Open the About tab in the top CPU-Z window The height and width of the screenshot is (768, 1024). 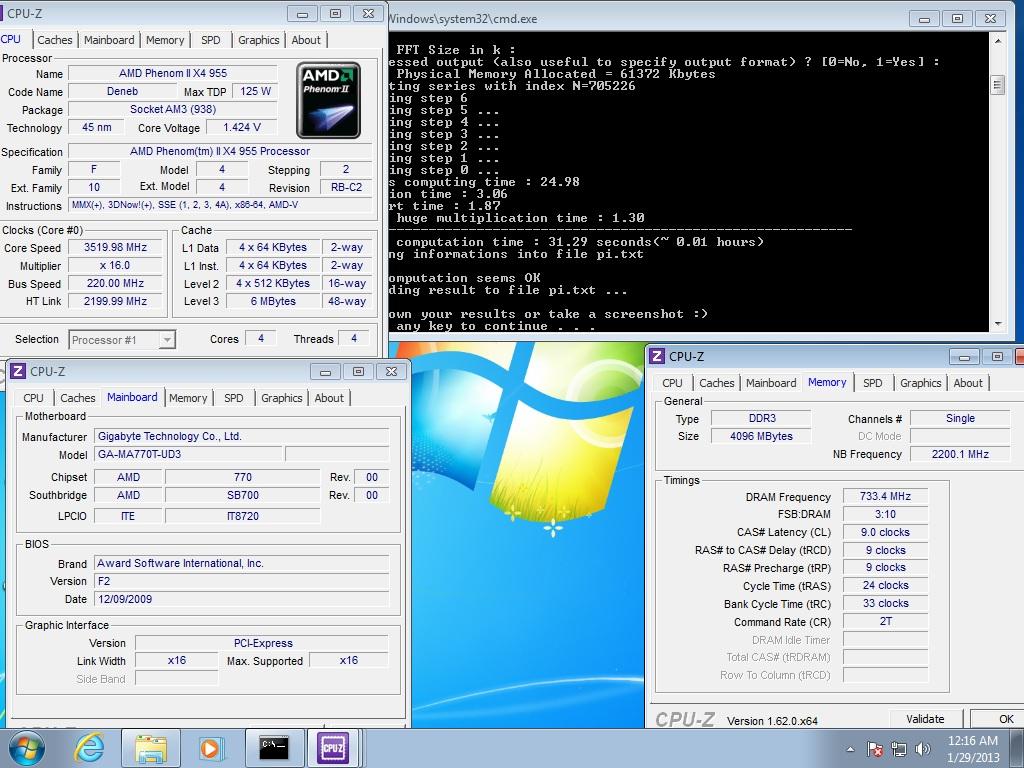pos(306,40)
